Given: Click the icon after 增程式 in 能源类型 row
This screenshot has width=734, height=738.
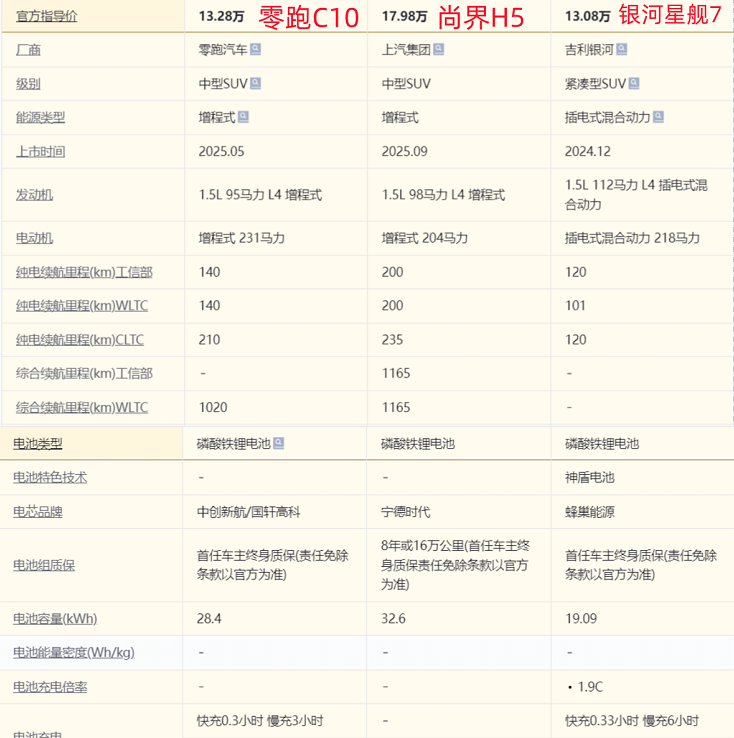Looking at the screenshot, I should pos(244,117).
